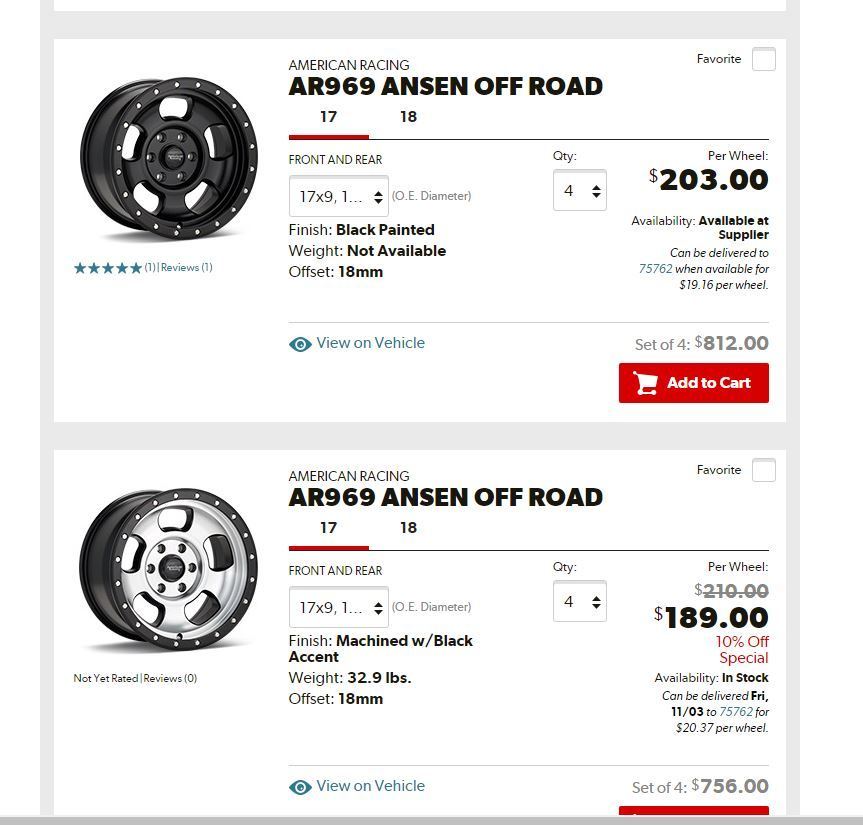The image size is (863, 825).
Task: Select the 18 diameter tab for black wheel
Action: [x=408, y=117]
